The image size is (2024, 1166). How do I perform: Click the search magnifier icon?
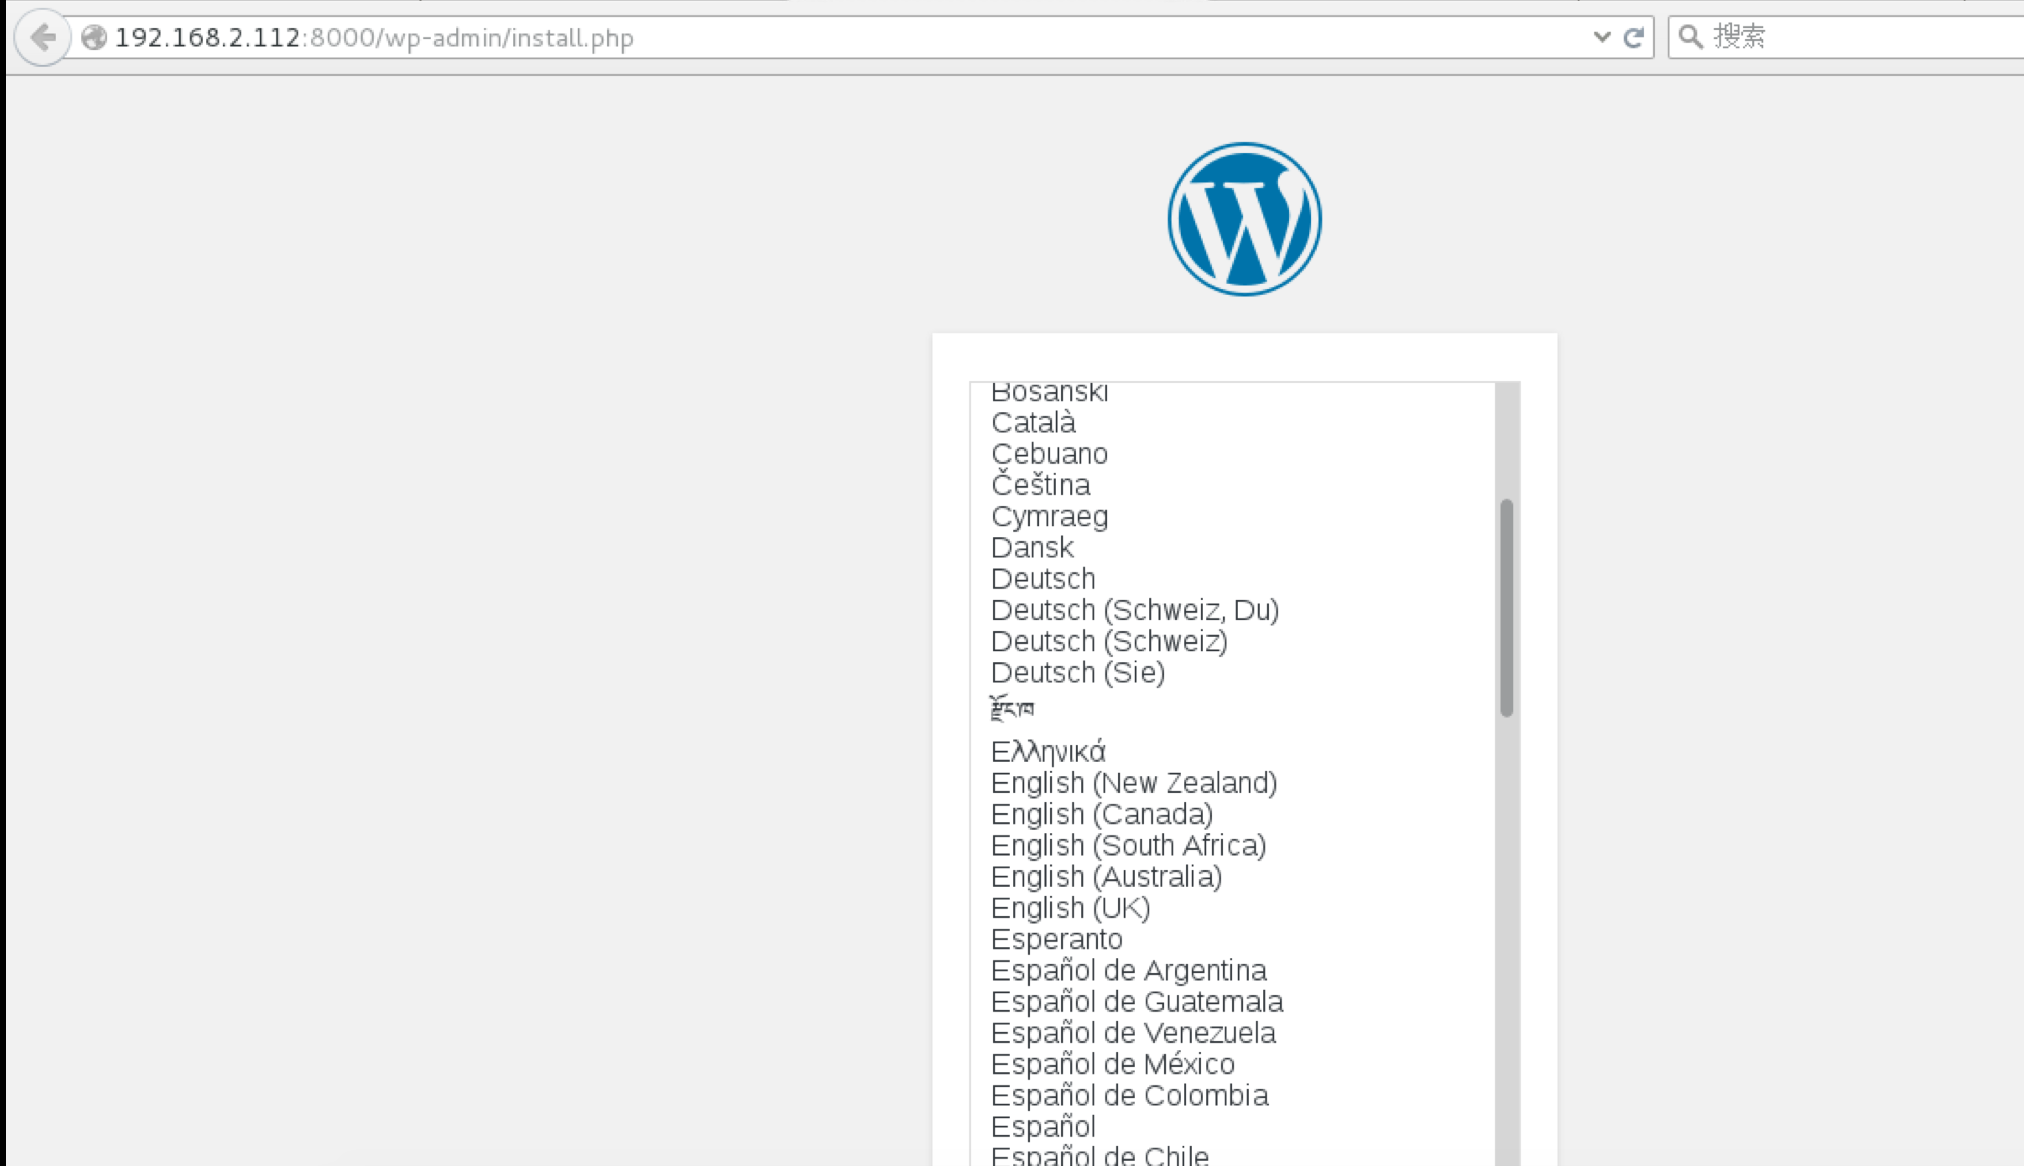(1690, 38)
